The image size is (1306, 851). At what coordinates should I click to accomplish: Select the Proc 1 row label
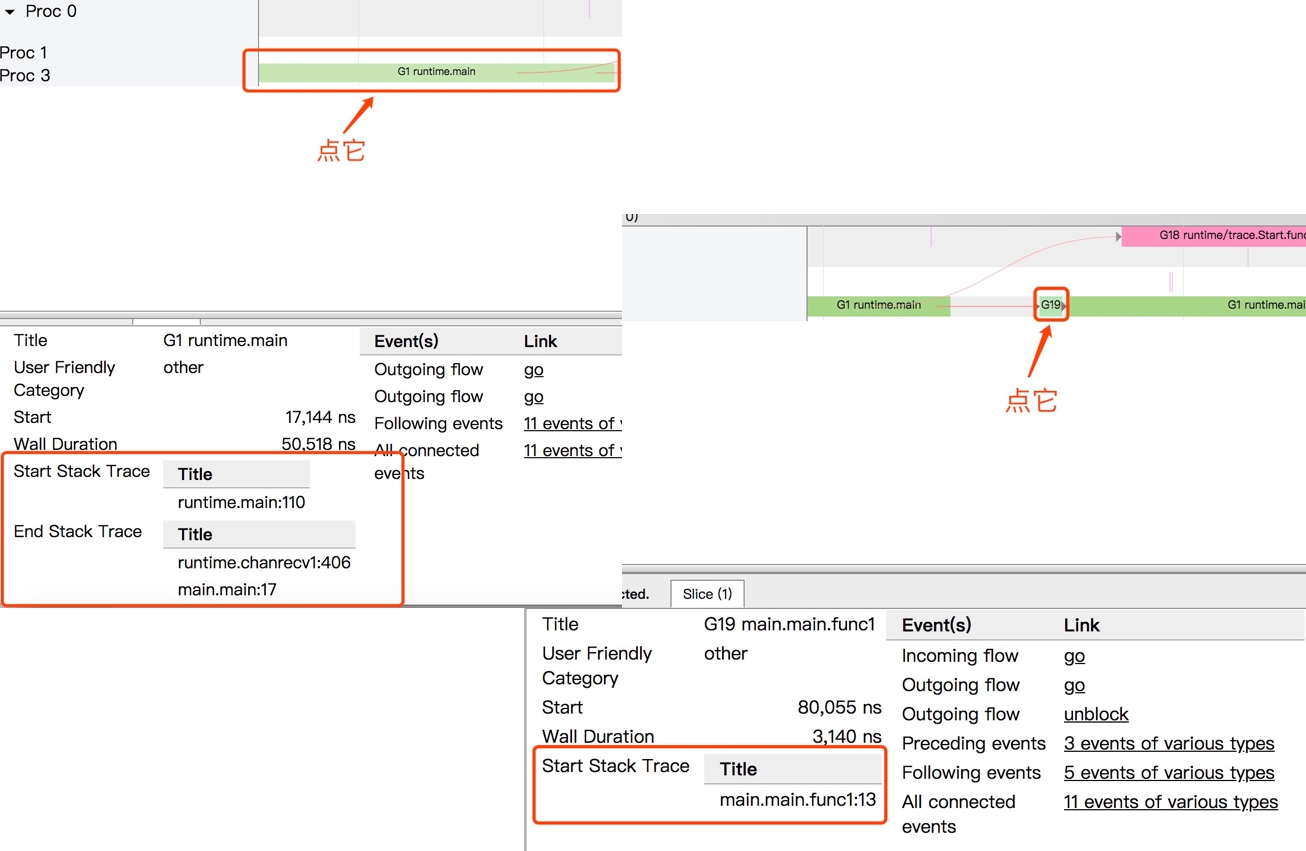(24, 53)
